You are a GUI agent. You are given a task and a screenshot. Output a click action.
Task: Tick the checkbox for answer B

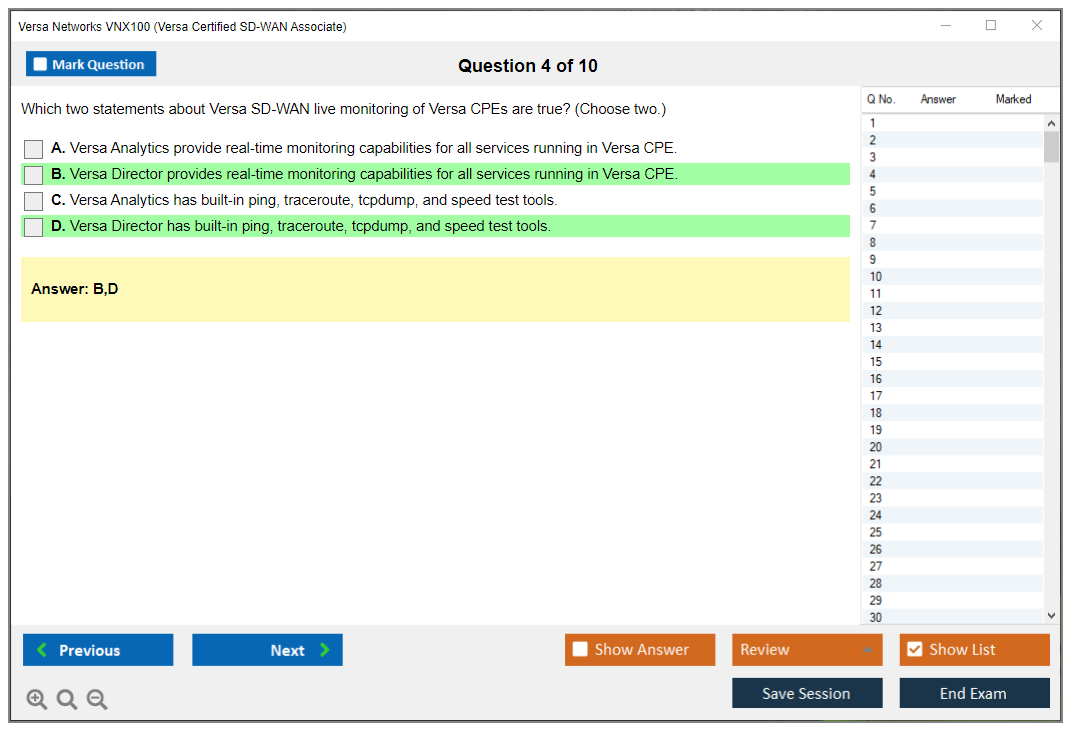(34, 175)
